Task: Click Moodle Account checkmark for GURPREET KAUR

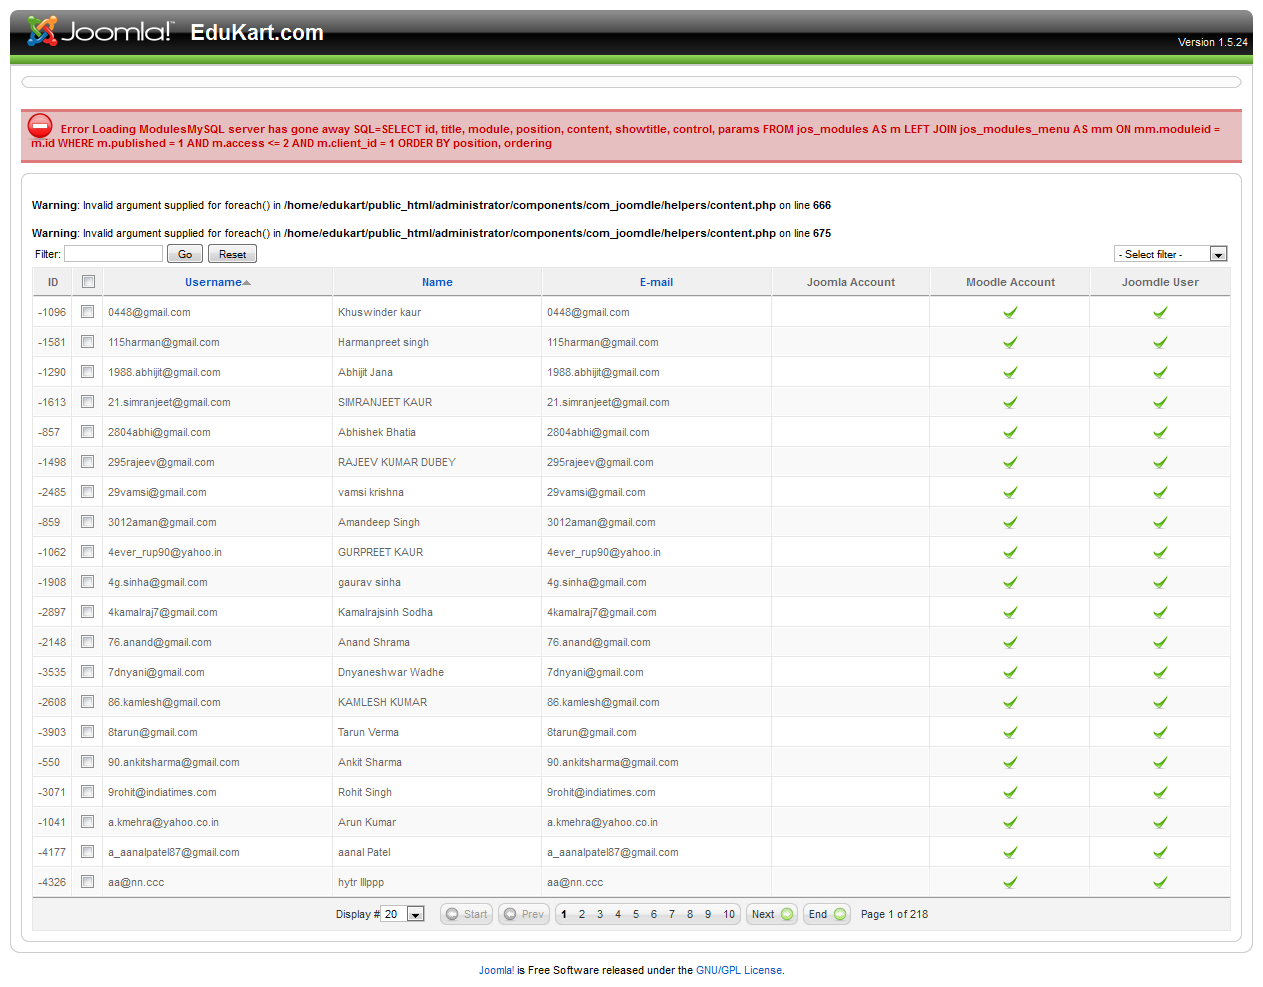Action: (1010, 552)
